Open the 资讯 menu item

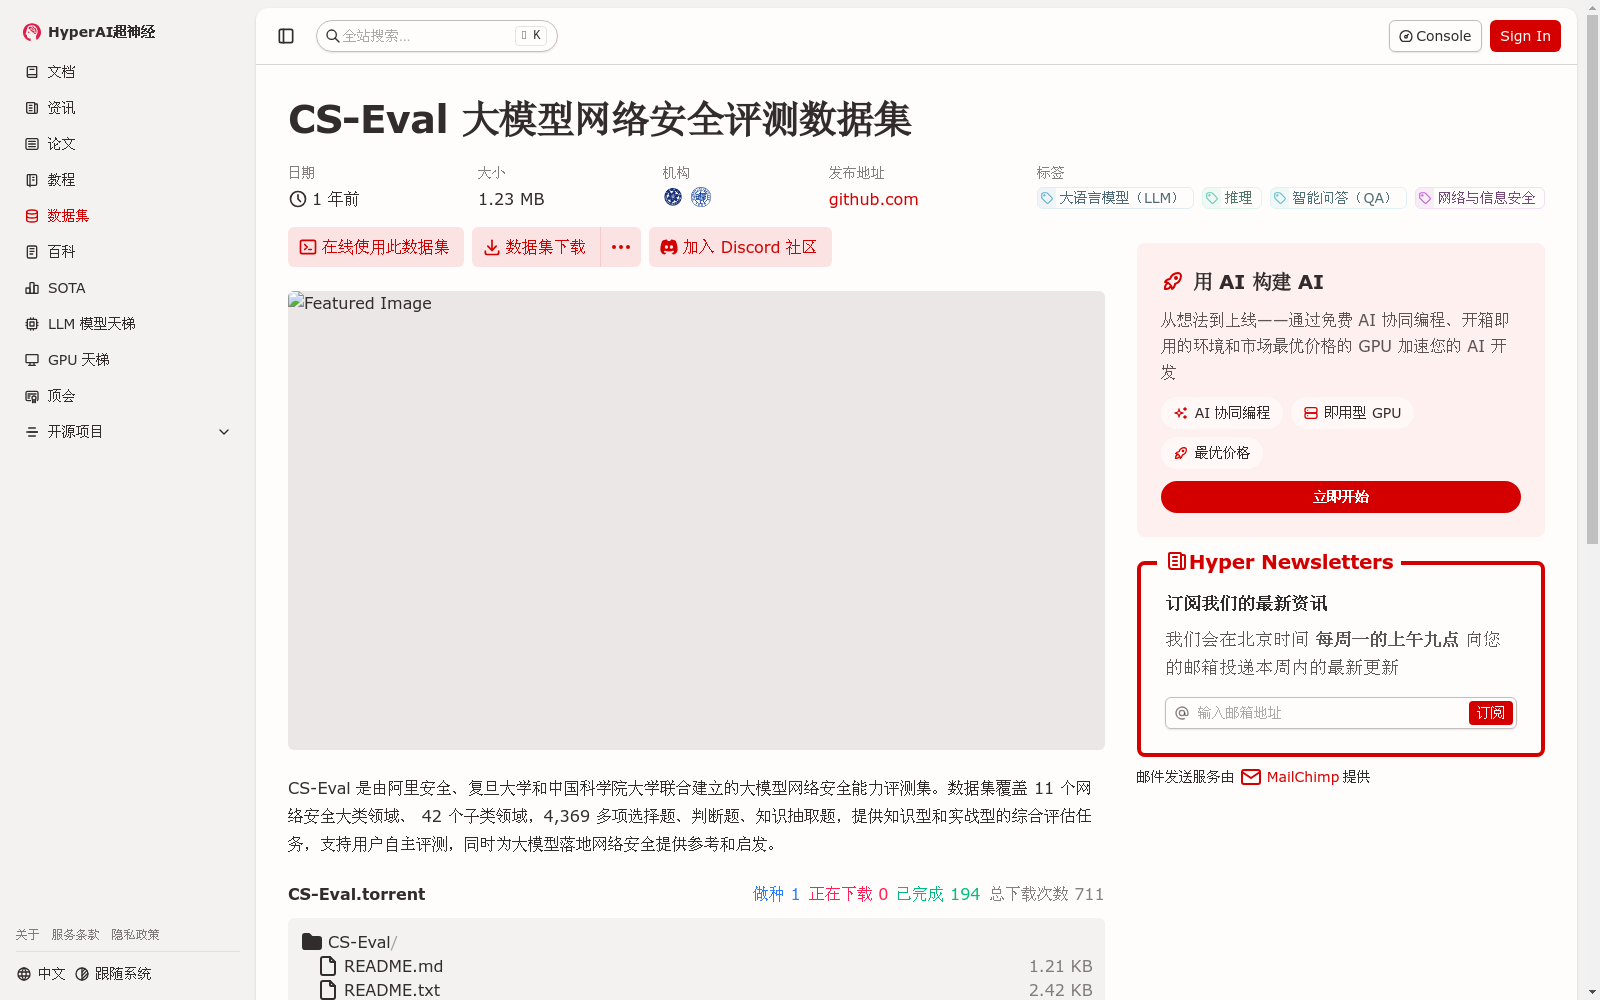point(61,107)
